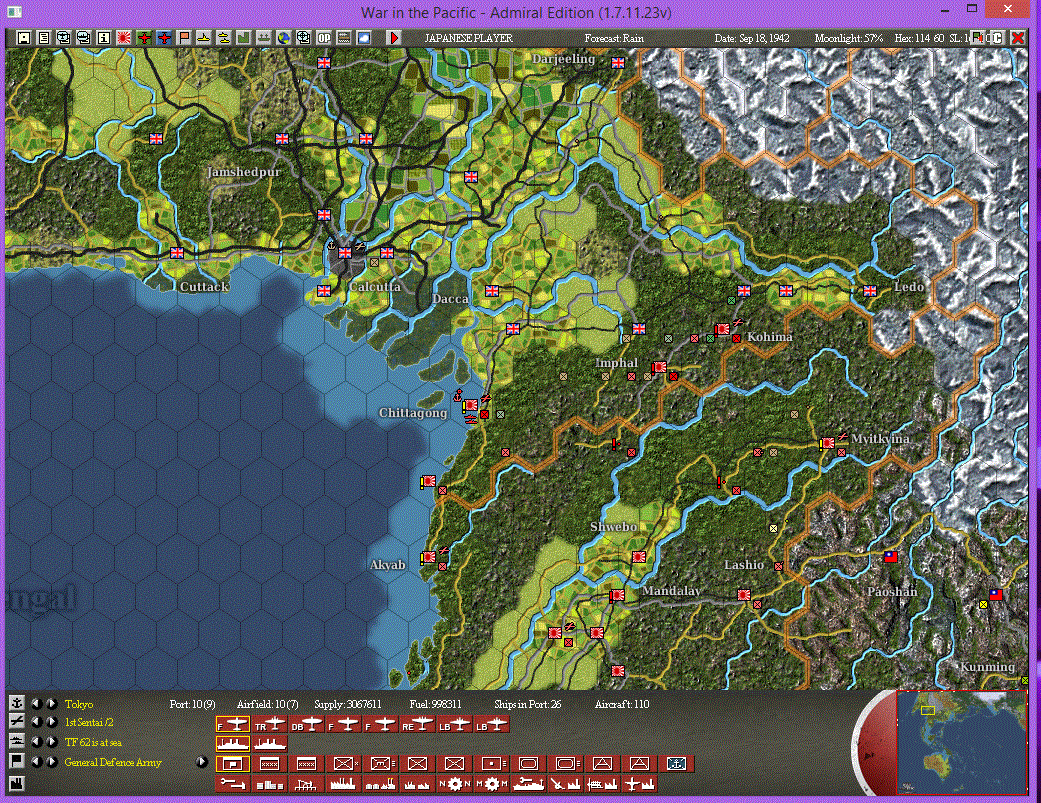Click the single yellow ship toolbar icon
The image size is (1041, 803).
click(x=204, y=38)
